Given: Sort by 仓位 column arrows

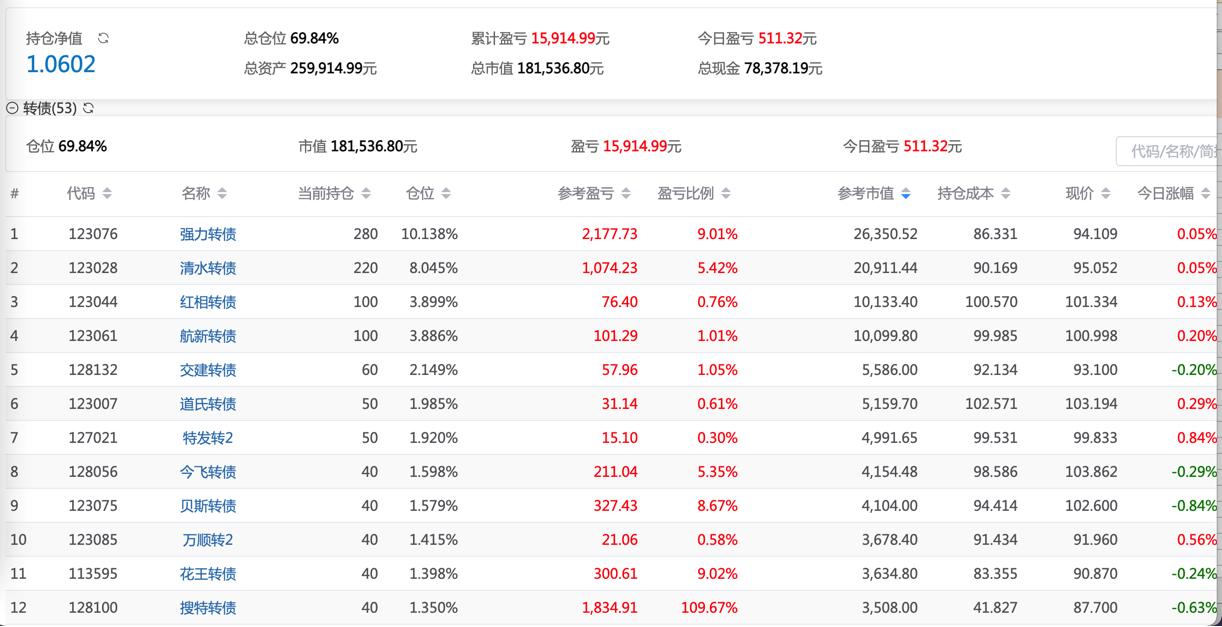Looking at the screenshot, I should coord(446,193).
